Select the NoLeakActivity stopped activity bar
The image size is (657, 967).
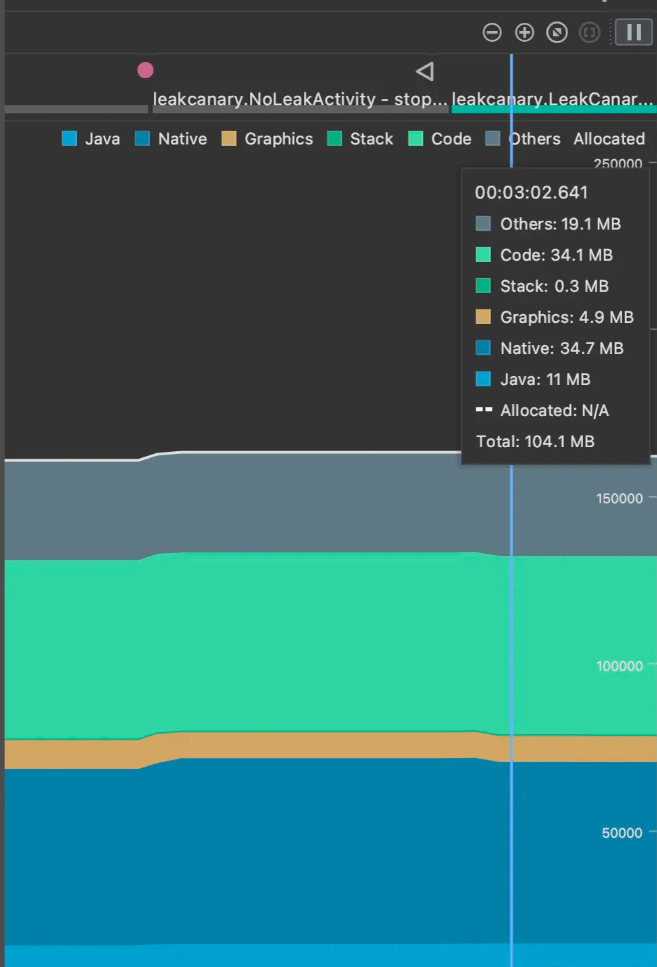pos(300,109)
